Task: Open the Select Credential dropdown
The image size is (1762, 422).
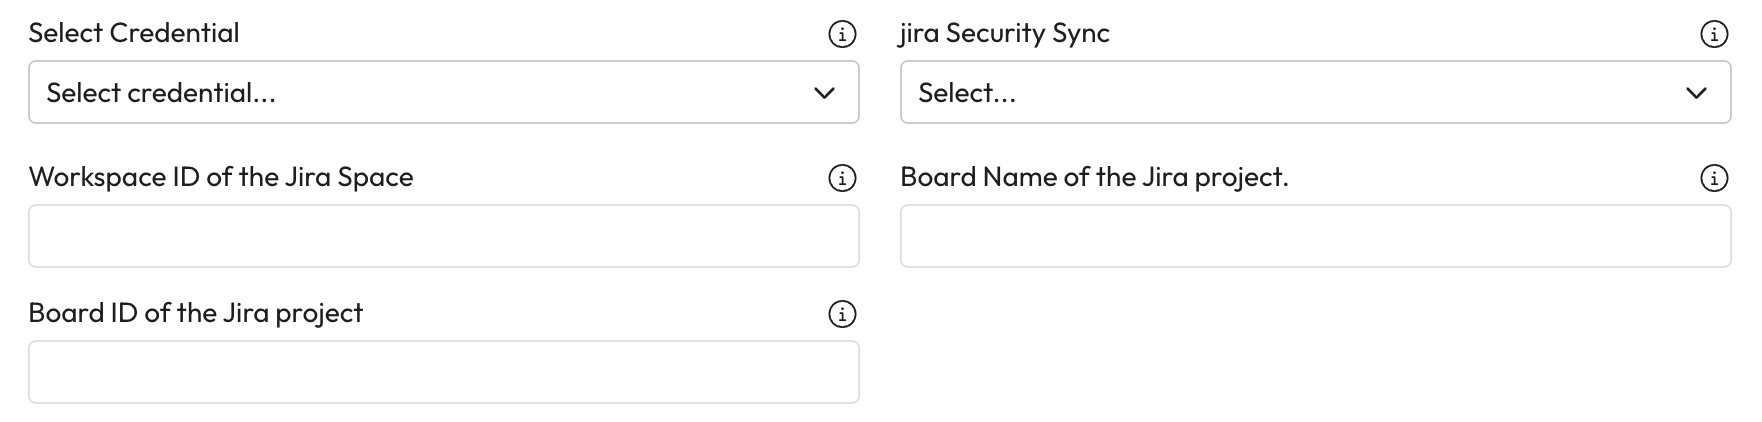Action: coord(443,93)
